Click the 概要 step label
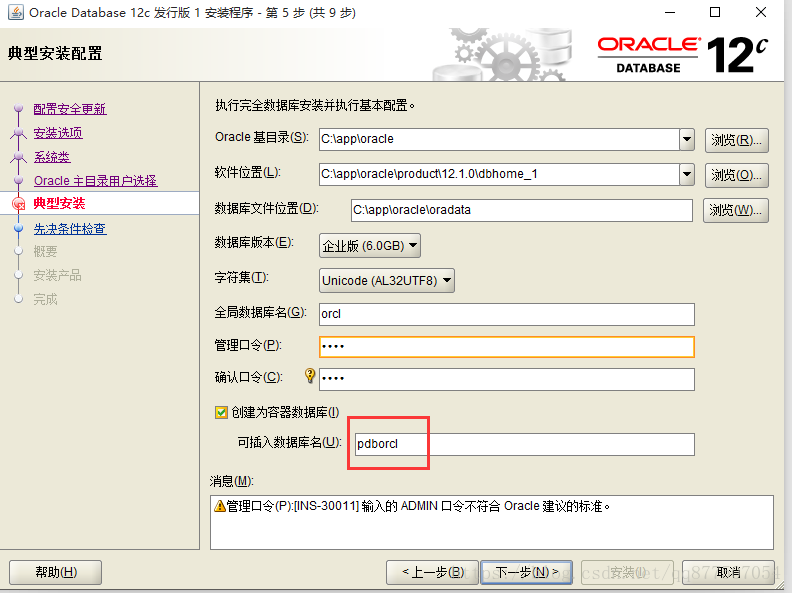The width and height of the screenshot is (792, 593). (45, 252)
